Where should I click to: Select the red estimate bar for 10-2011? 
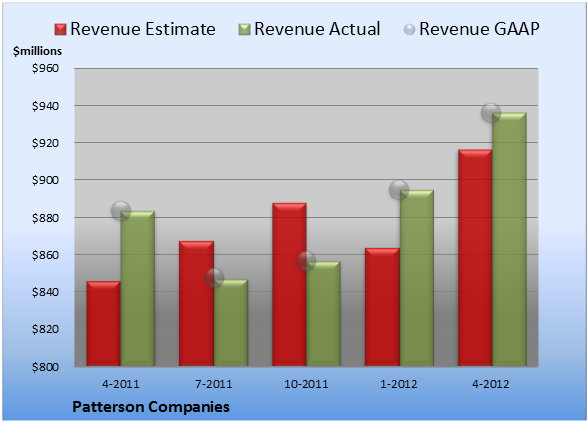pos(289,284)
